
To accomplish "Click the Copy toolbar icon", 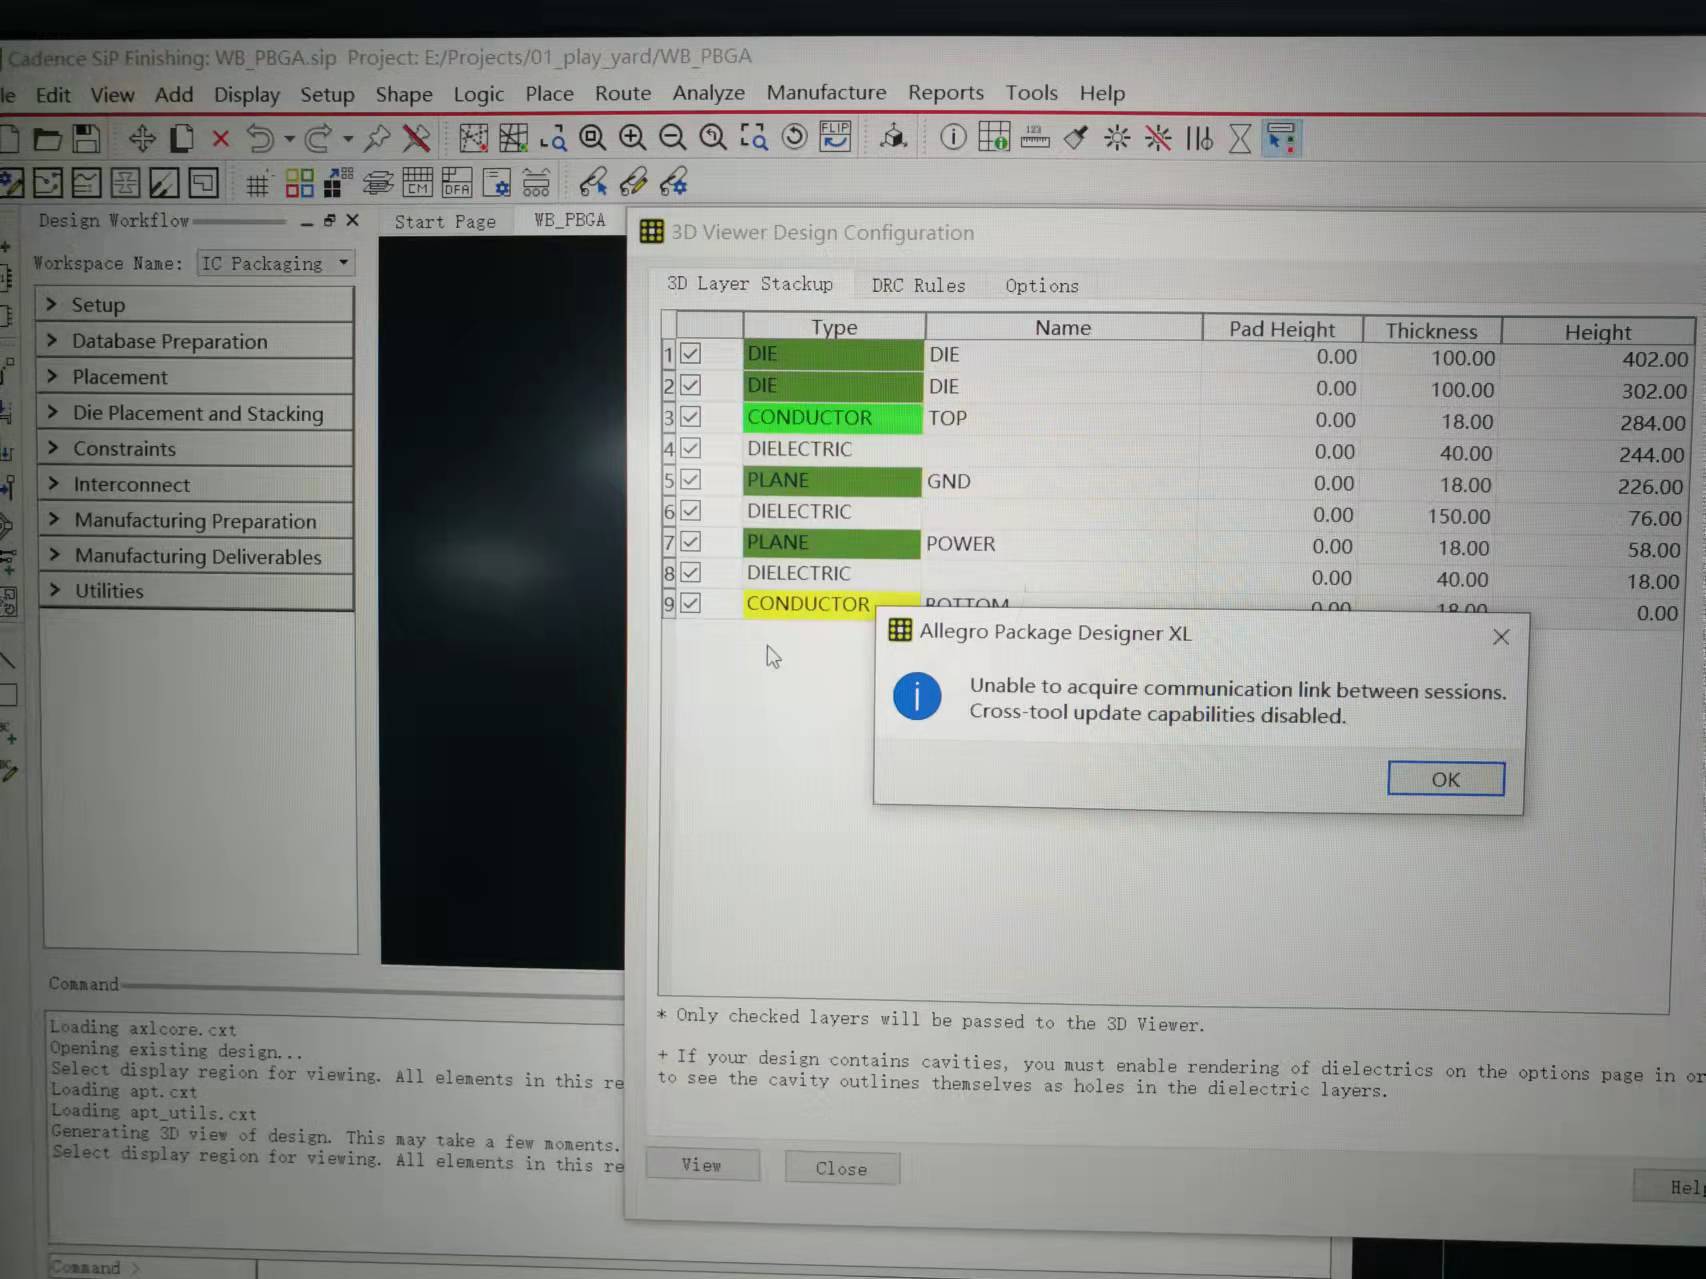I will point(182,138).
